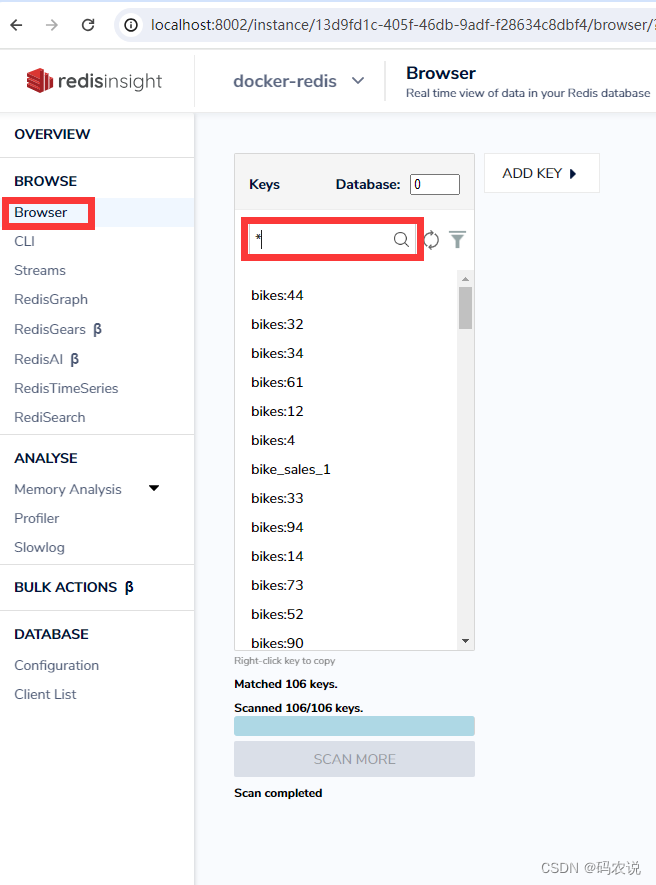Reload the page with the refresh icon
Viewport: 656px width, 885px height.
[88, 25]
